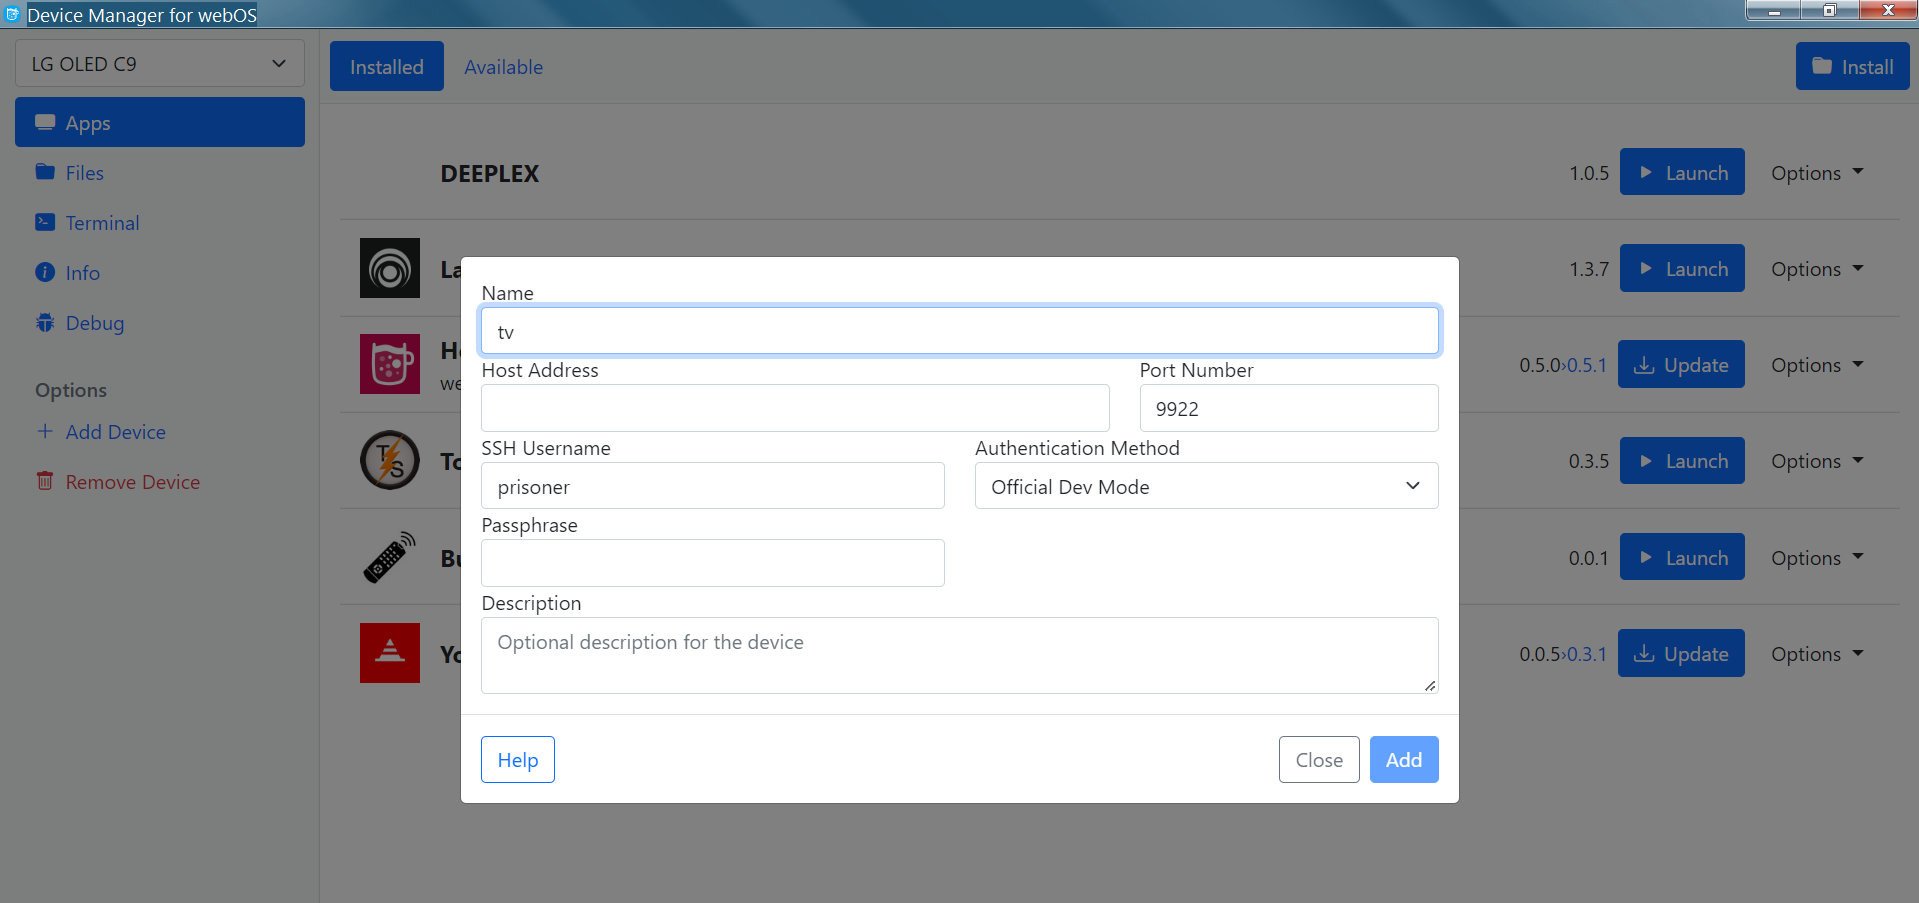Click the Info circle icon

[x=45, y=272]
